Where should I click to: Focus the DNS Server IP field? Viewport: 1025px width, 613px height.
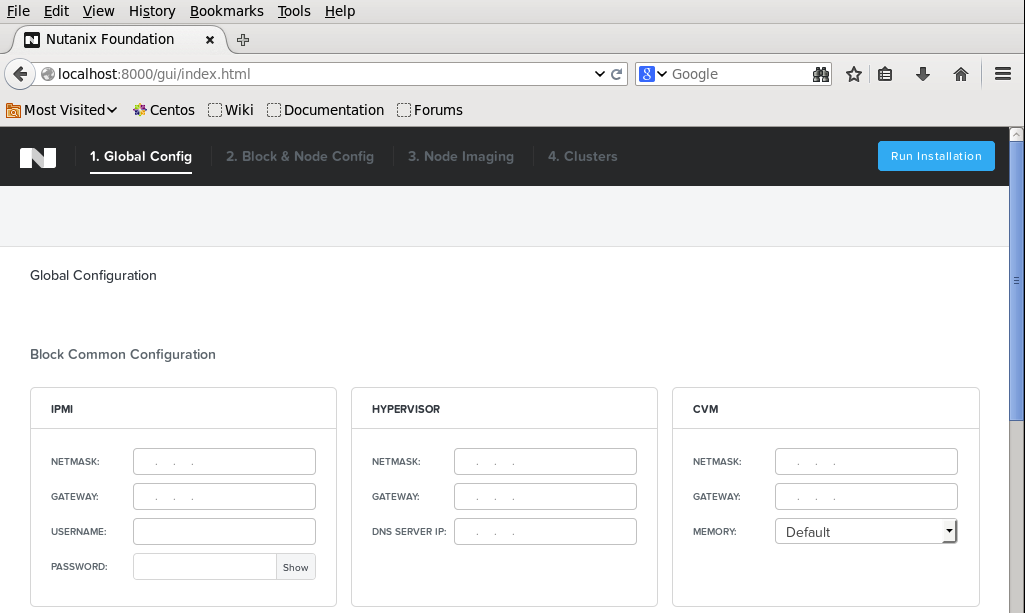pyautogui.click(x=545, y=531)
